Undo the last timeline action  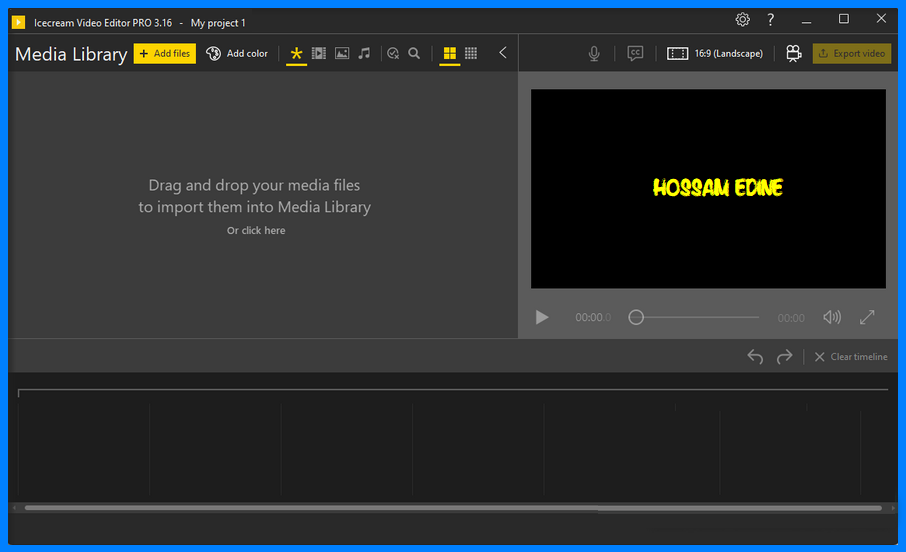[755, 357]
